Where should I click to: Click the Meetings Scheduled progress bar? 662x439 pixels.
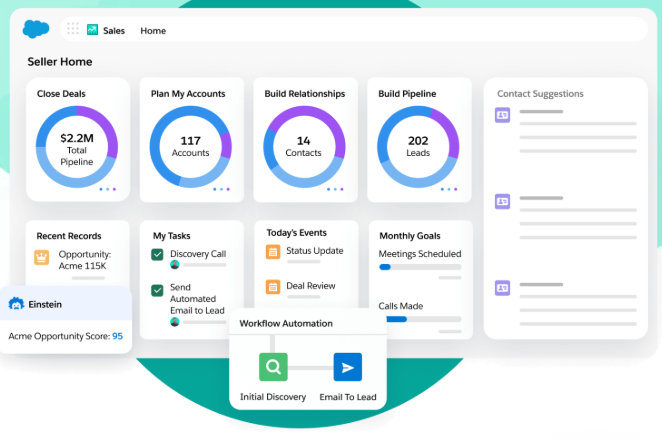(420, 267)
